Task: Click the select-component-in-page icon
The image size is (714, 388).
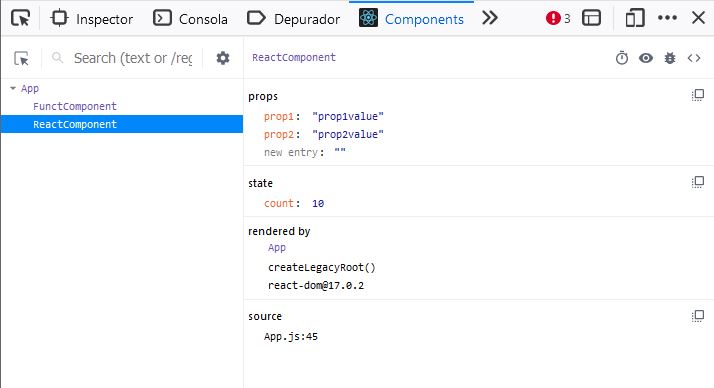Action: tap(21, 58)
